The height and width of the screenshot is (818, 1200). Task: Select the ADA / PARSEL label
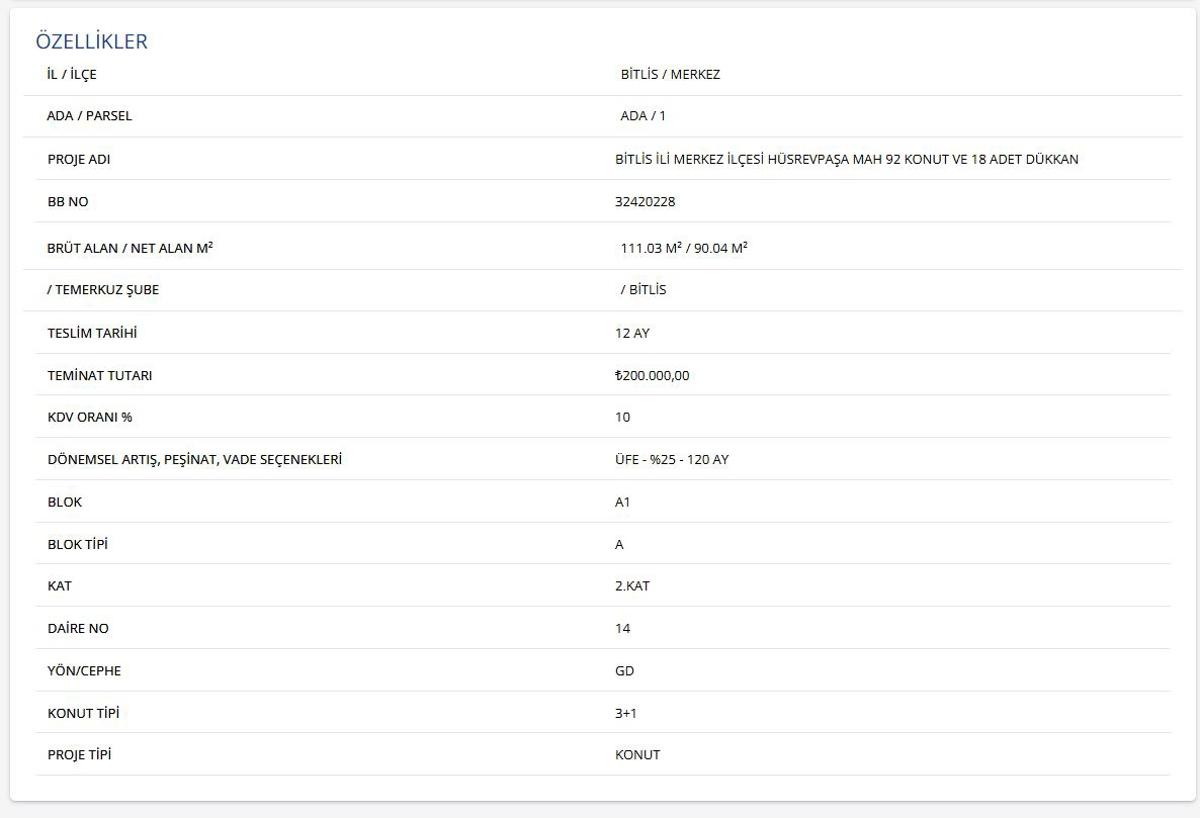point(89,116)
